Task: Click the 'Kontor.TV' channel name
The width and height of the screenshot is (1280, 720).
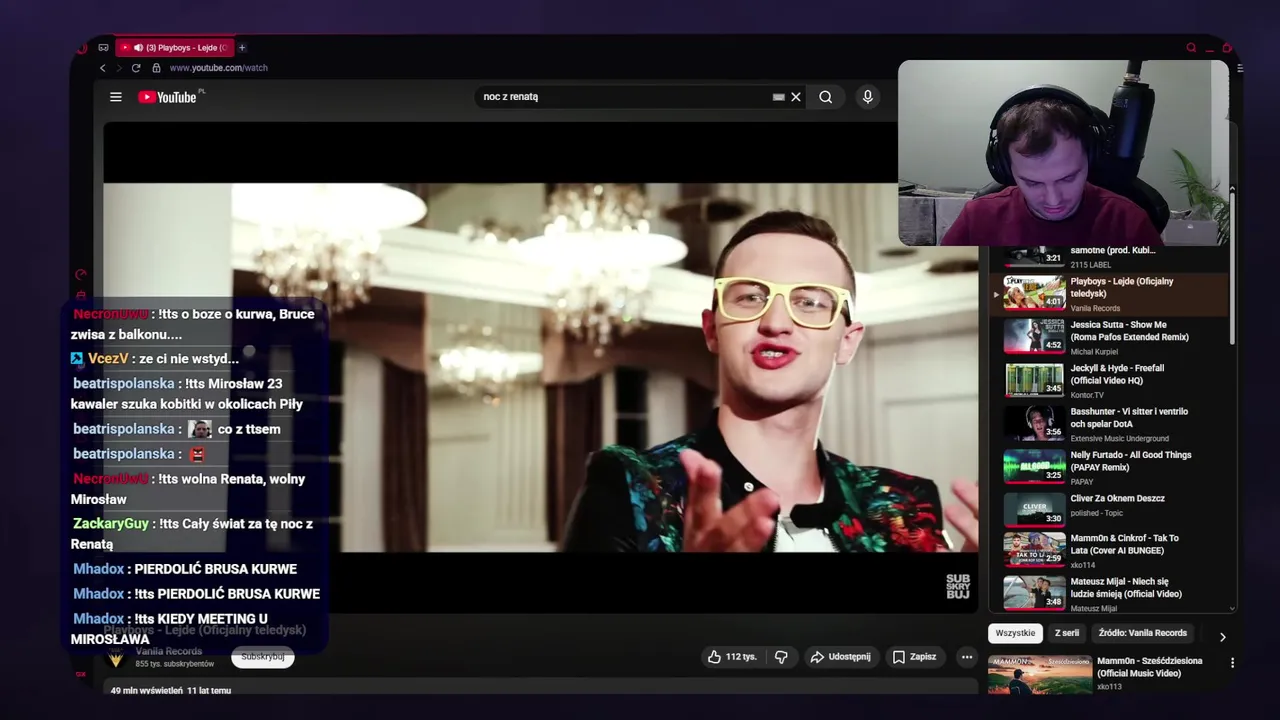Action: coord(1089,395)
